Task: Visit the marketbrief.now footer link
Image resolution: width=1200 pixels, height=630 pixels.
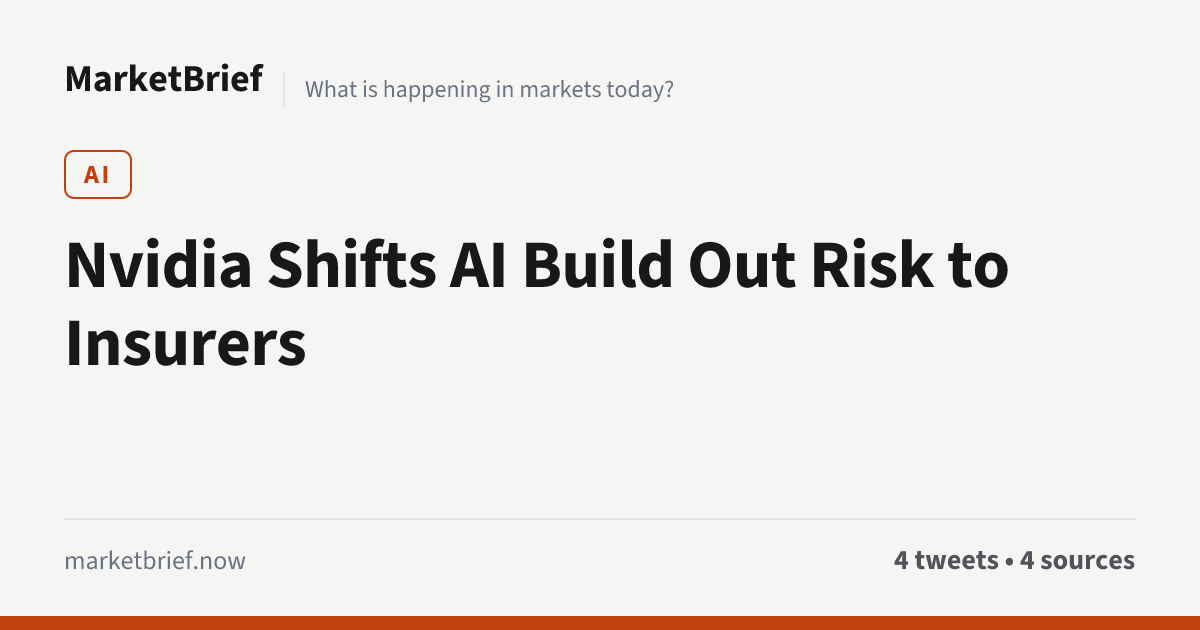Action: click(x=155, y=560)
